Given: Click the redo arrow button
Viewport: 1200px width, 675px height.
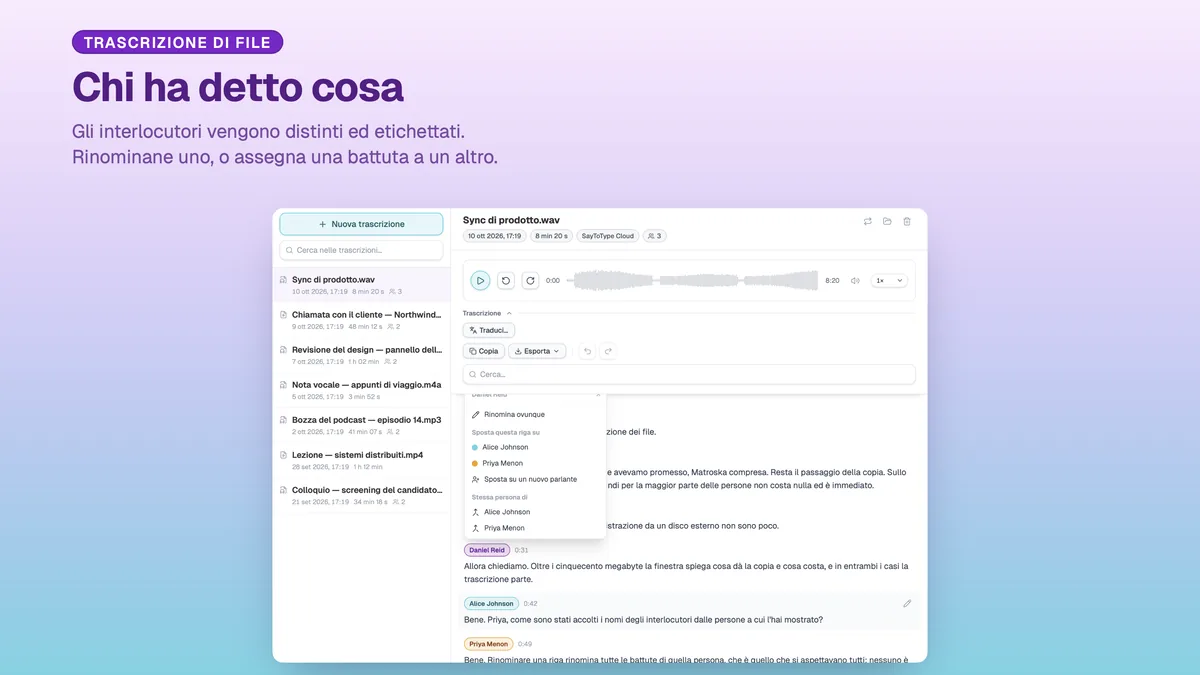Looking at the screenshot, I should [608, 351].
